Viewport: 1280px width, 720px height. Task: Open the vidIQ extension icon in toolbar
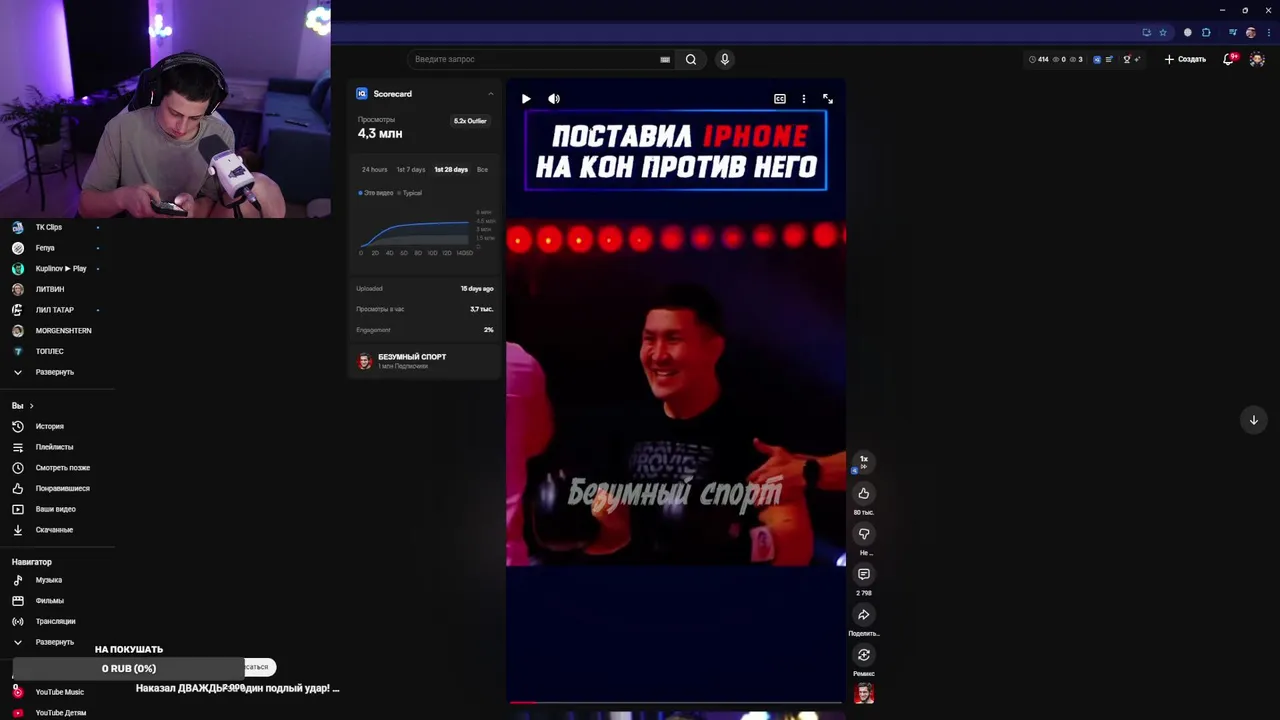[1097, 59]
